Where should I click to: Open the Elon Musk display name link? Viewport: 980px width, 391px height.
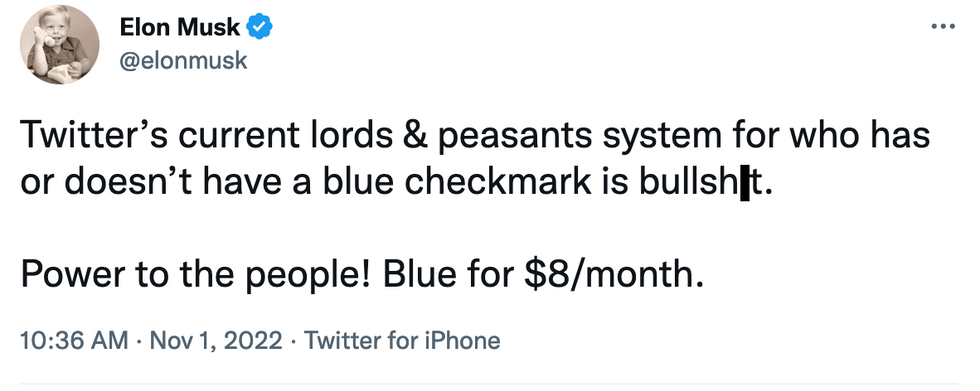(179, 27)
